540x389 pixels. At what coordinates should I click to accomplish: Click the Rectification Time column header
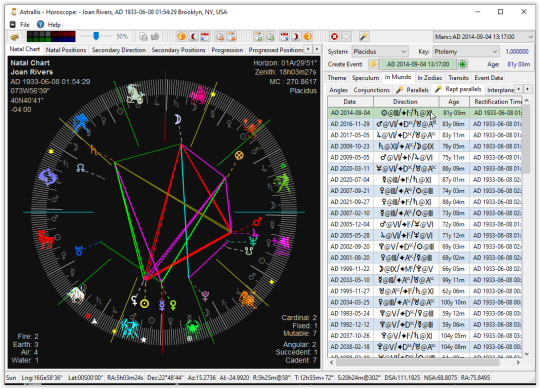click(x=496, y=102)
